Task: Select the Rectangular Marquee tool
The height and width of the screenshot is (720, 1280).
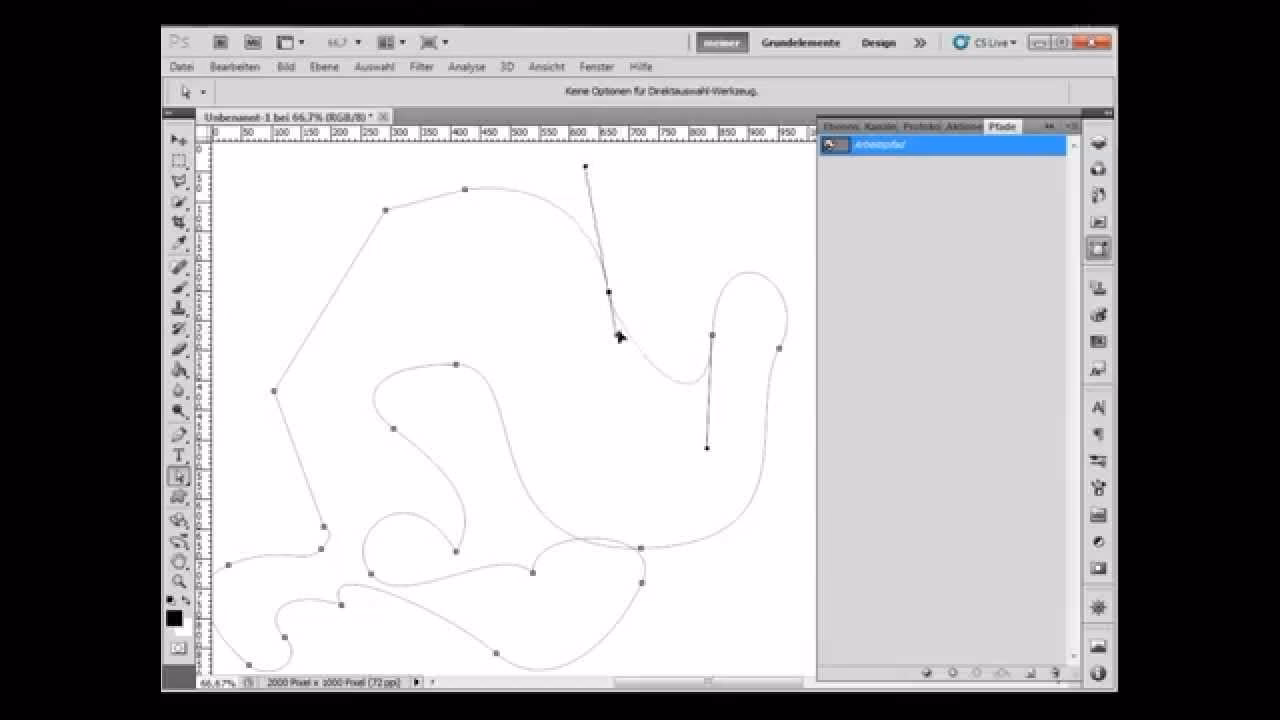Action: (179, 161)
